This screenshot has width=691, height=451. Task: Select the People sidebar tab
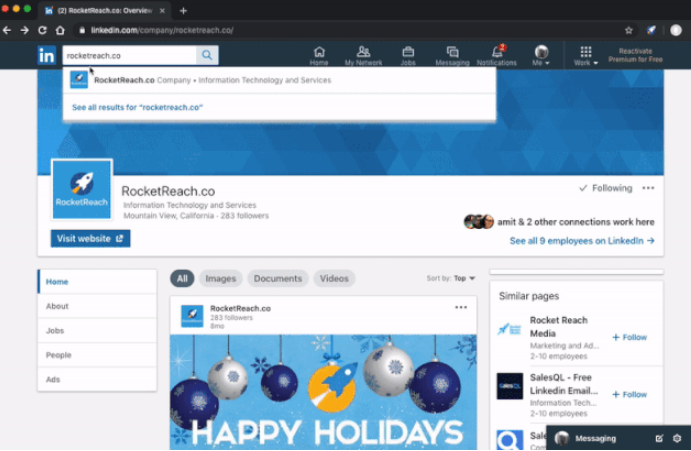coord(97,355)
